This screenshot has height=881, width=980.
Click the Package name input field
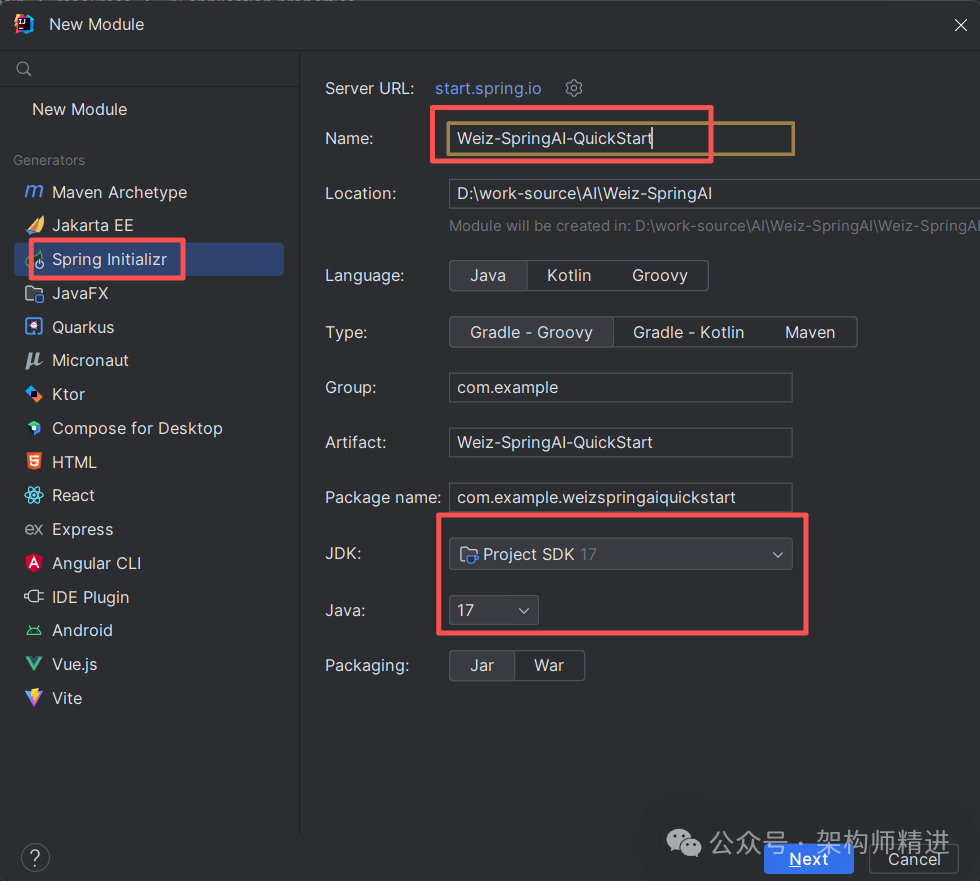621,497
